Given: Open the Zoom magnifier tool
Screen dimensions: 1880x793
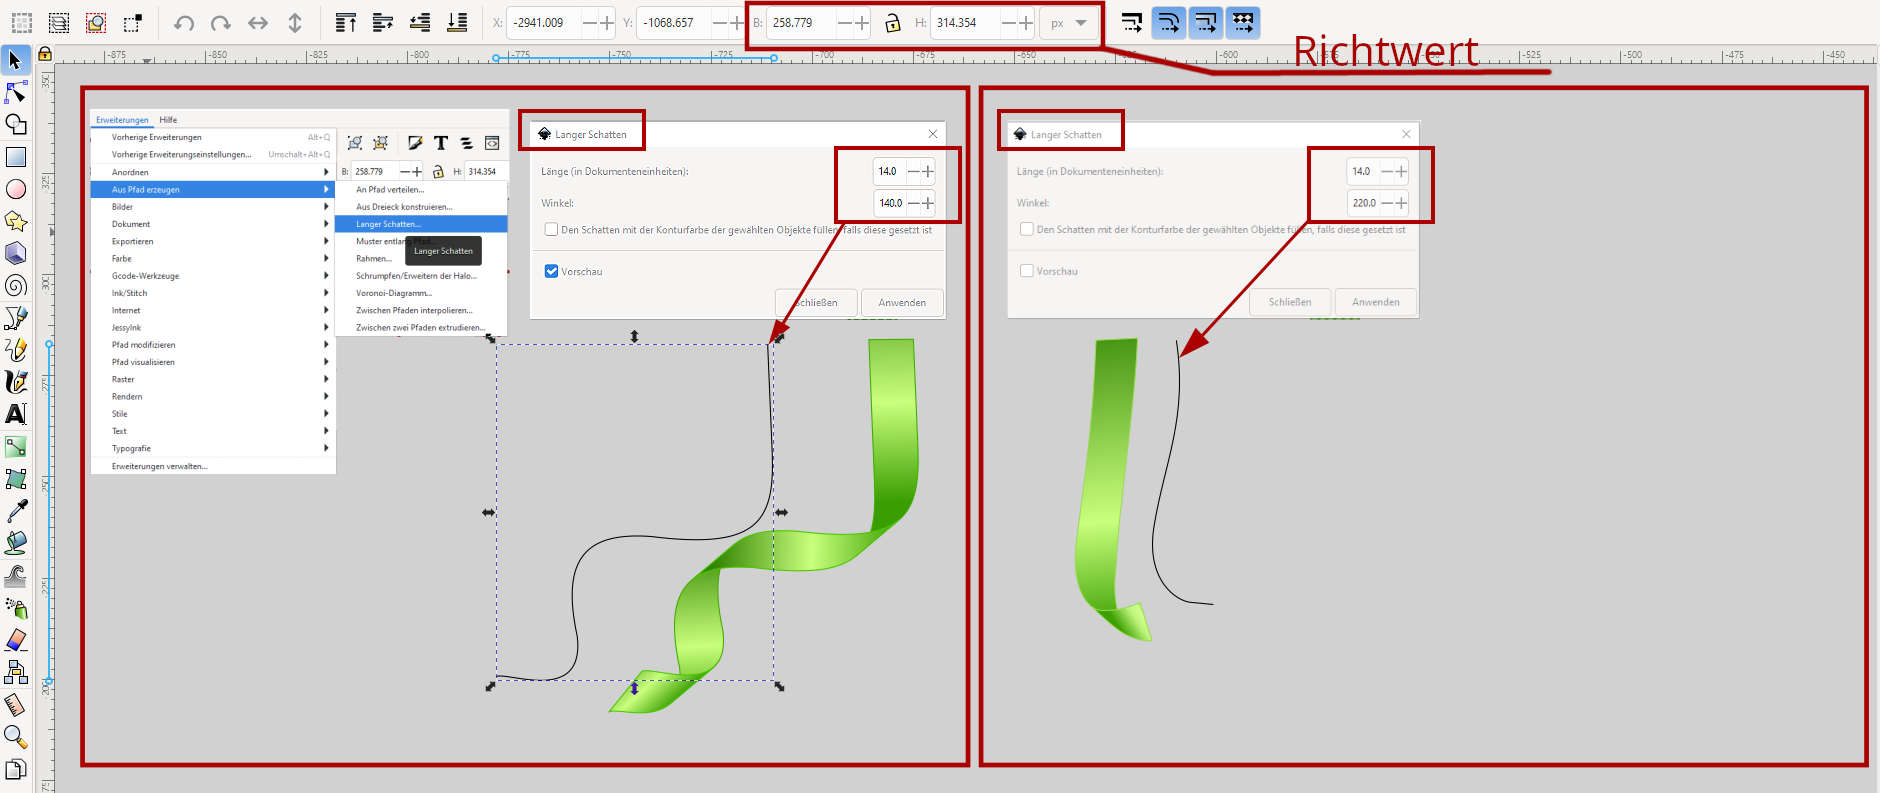Looking at the screenshot, I should point(16,737).
